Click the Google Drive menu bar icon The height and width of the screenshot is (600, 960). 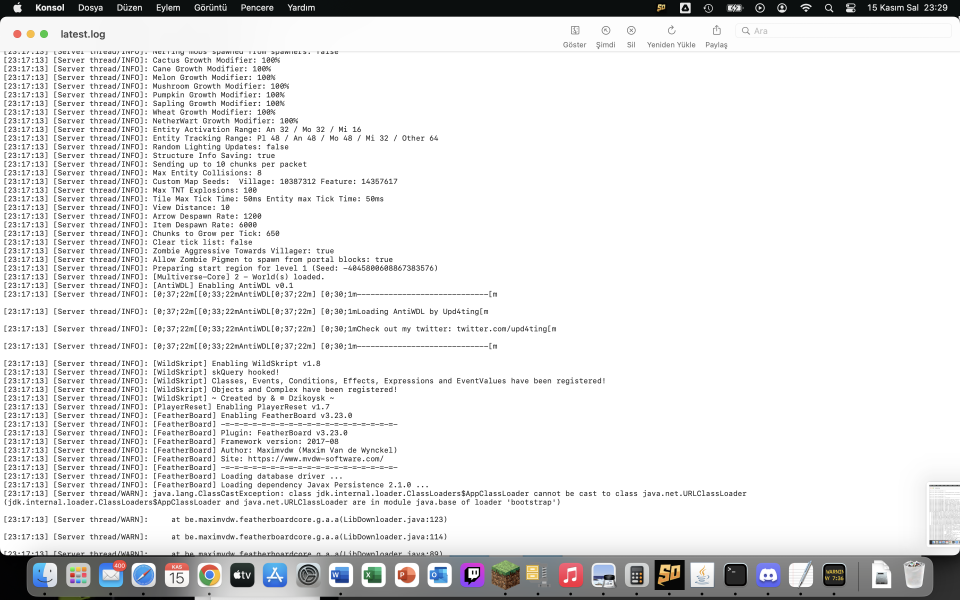point(685,8)
